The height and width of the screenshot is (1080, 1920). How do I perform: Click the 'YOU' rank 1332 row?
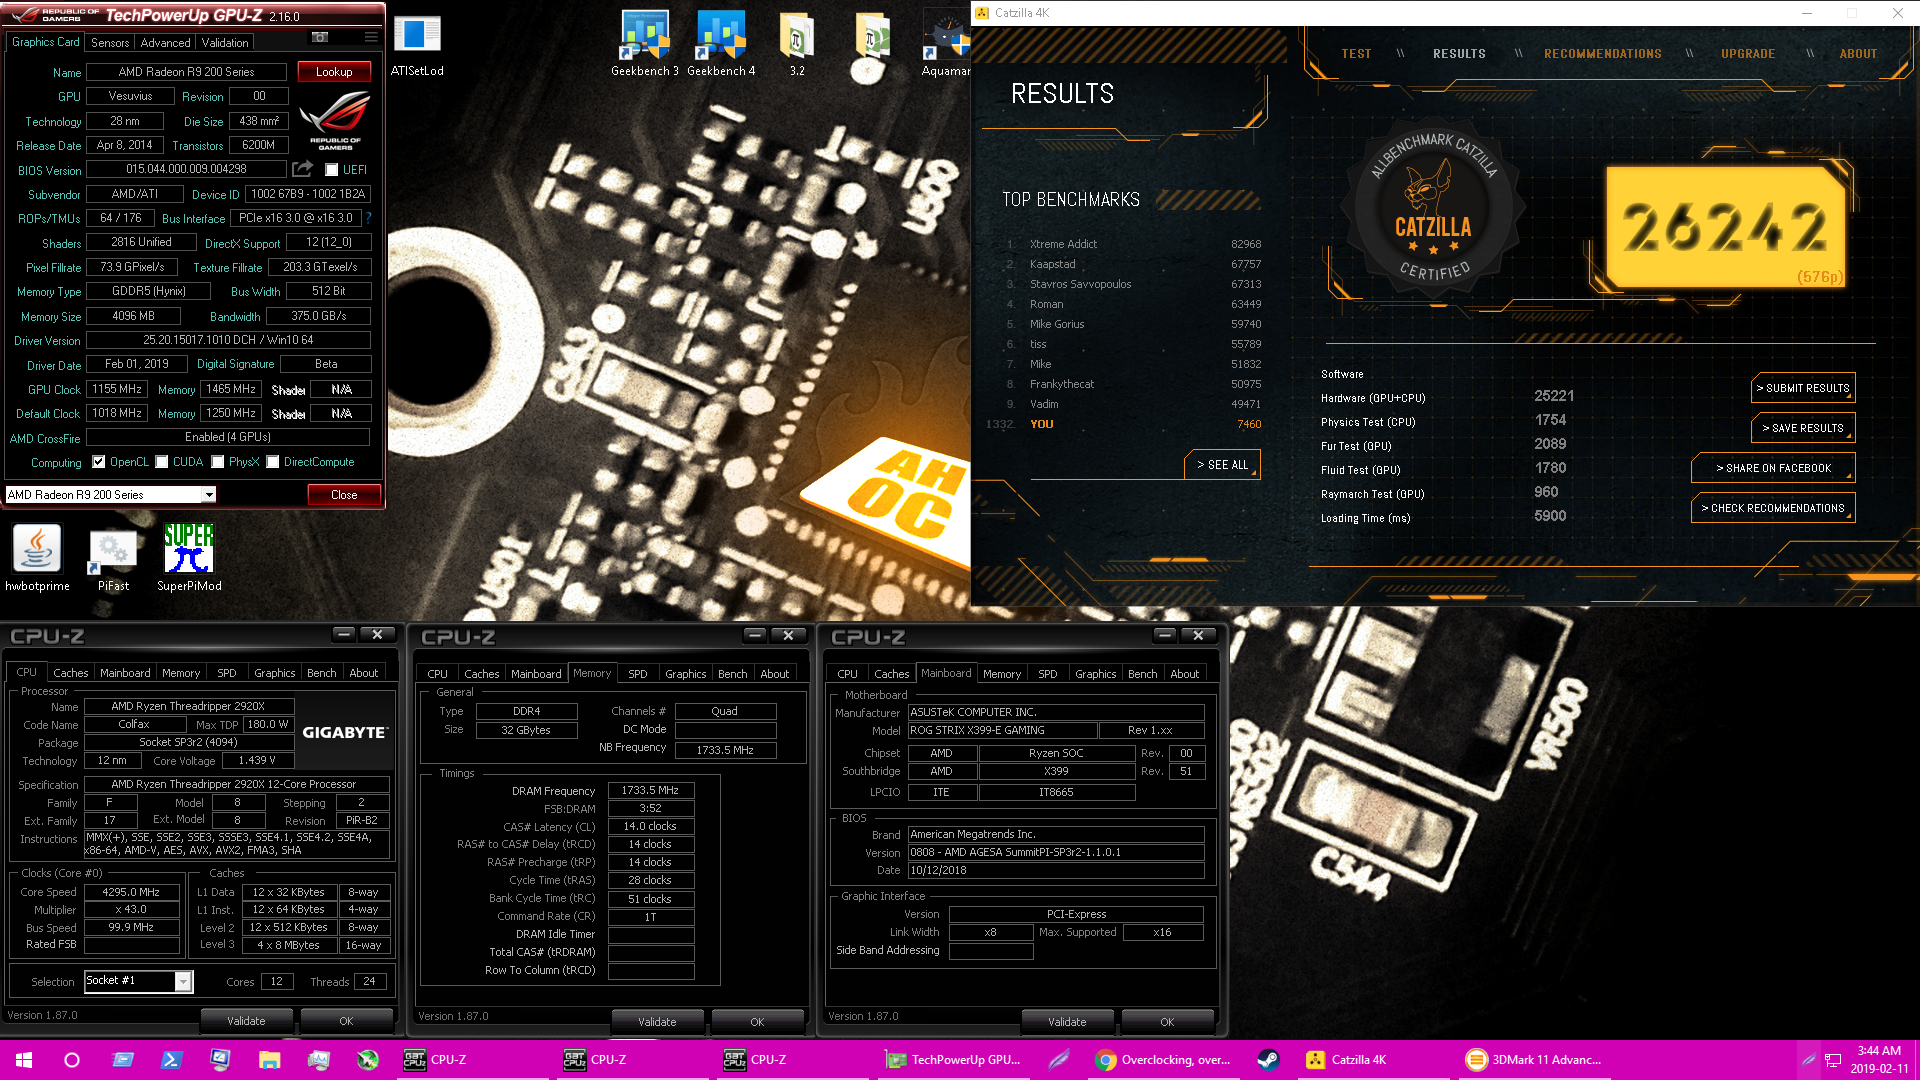[x=1123, y=424]
